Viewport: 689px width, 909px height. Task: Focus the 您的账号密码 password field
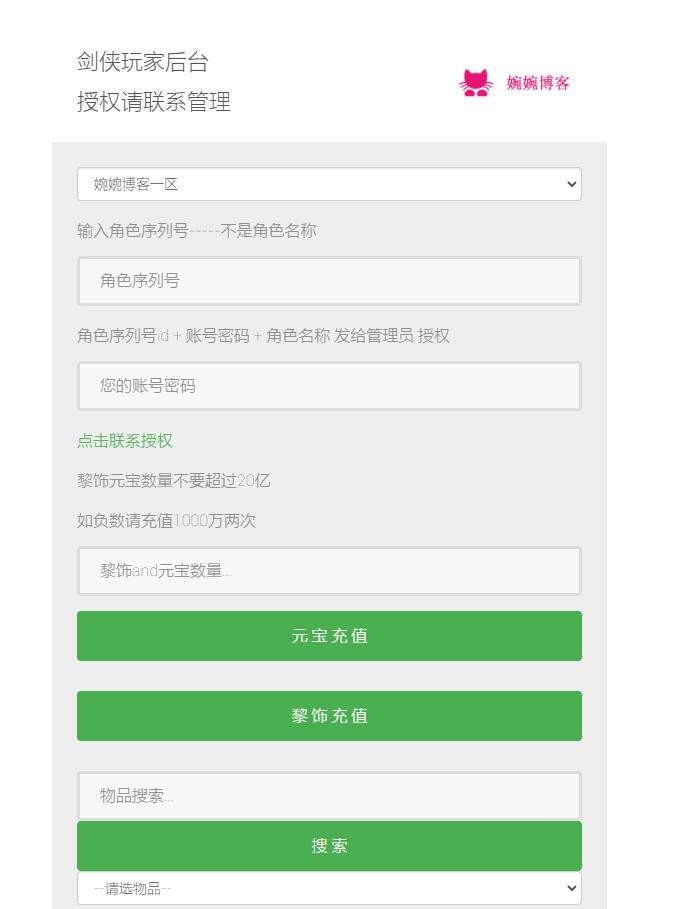pyautogui.click(x=330, y=386)
